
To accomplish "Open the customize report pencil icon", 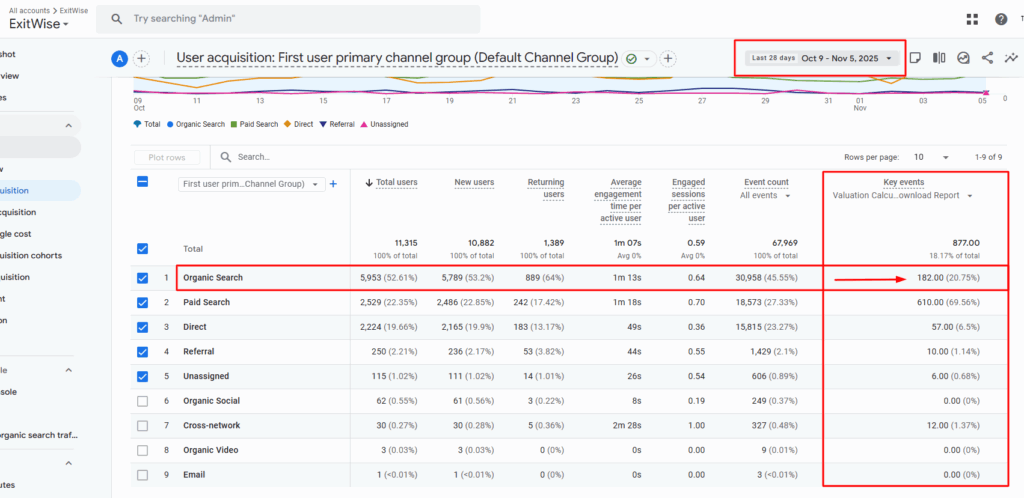I will [x=915, y=57].
